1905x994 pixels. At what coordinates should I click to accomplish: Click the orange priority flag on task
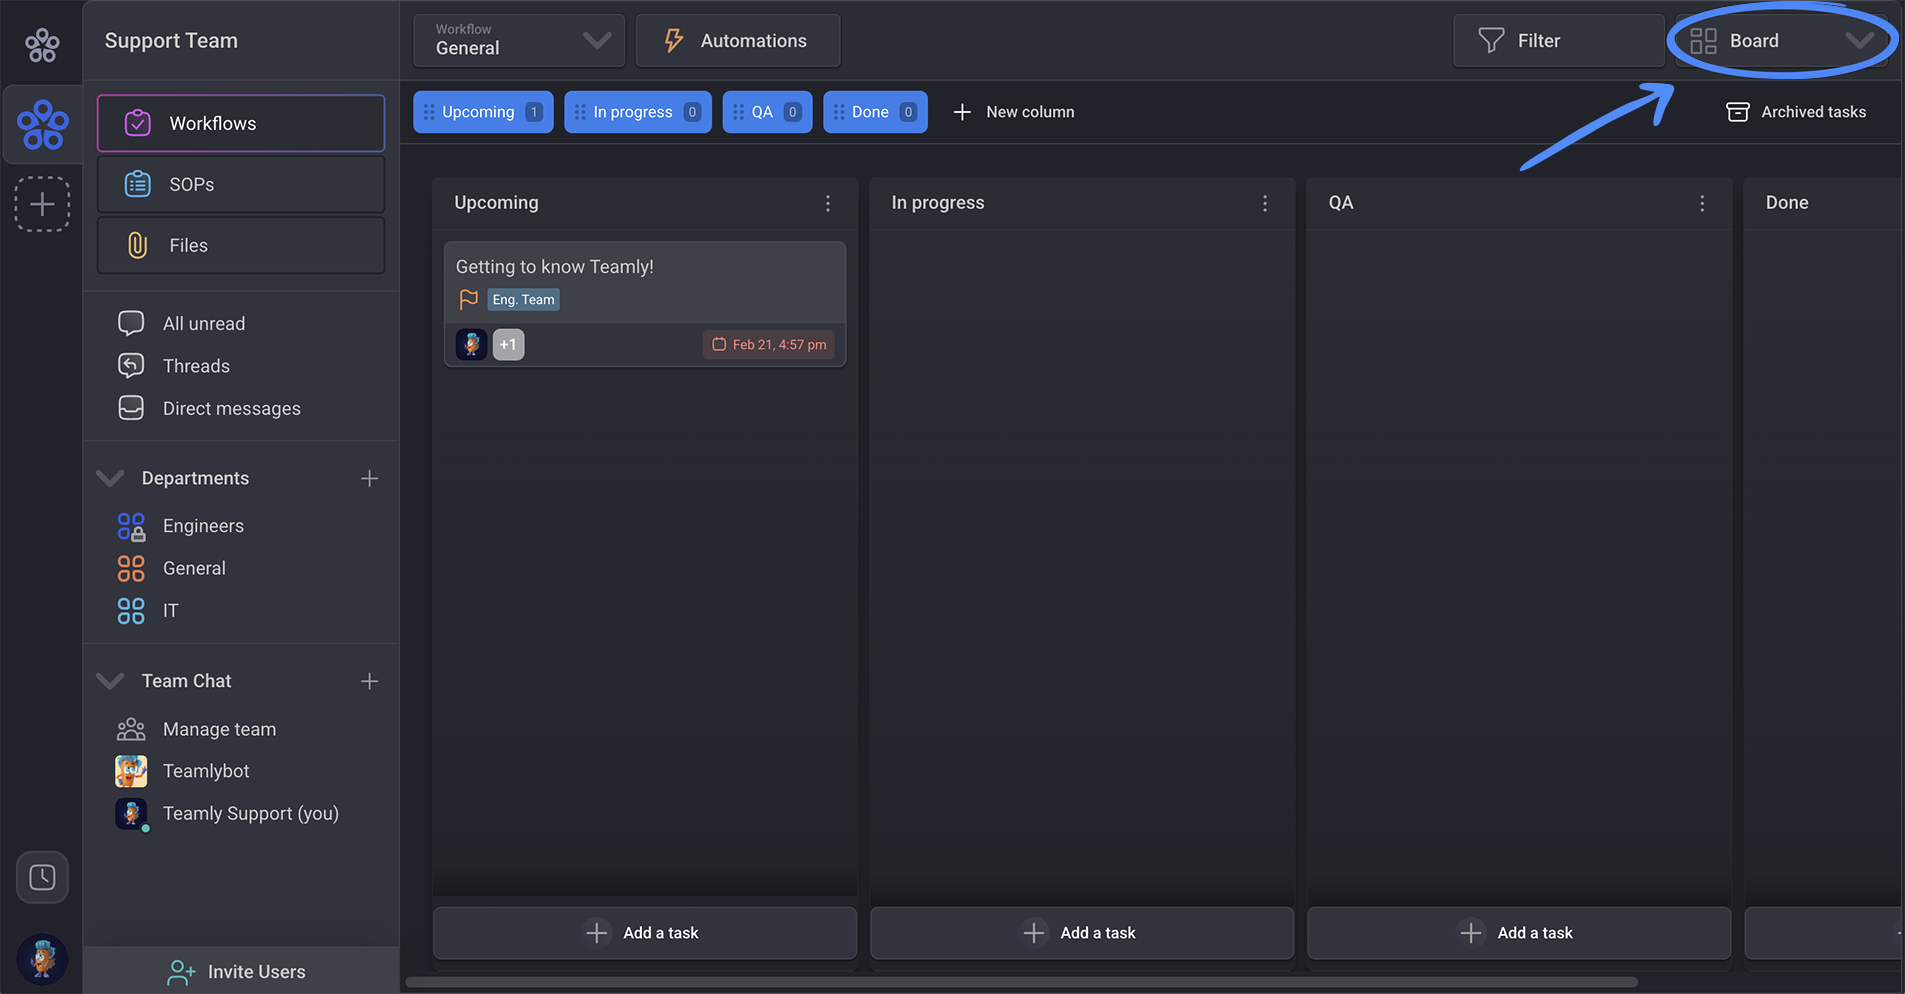tap(468, 299)
